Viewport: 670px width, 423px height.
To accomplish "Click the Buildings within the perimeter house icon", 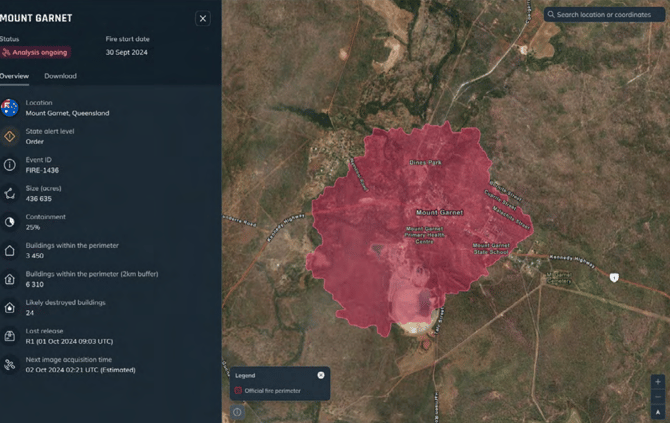I will 9,250.
